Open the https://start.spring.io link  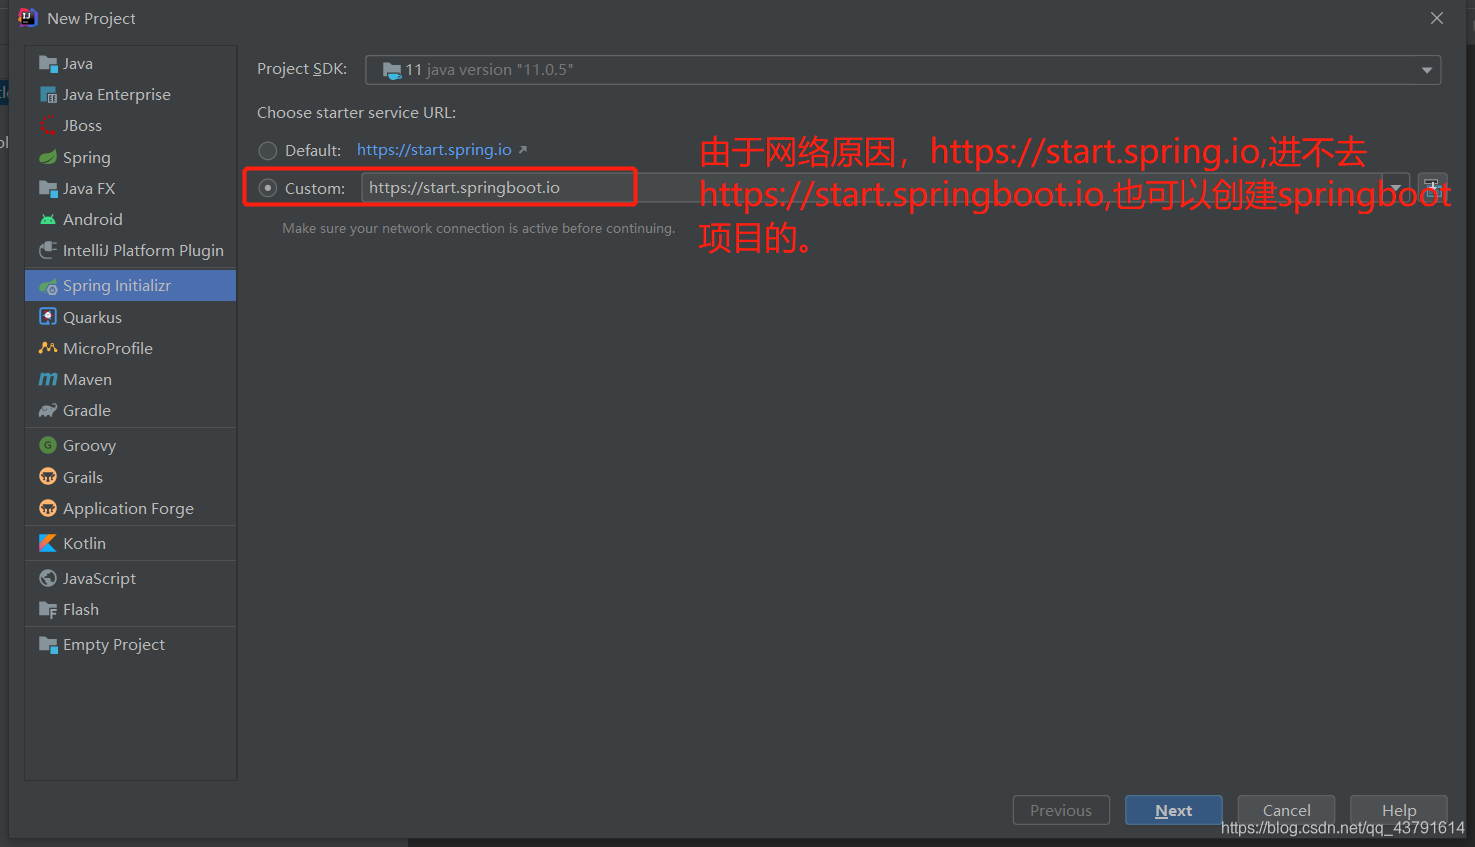[434, 150]
